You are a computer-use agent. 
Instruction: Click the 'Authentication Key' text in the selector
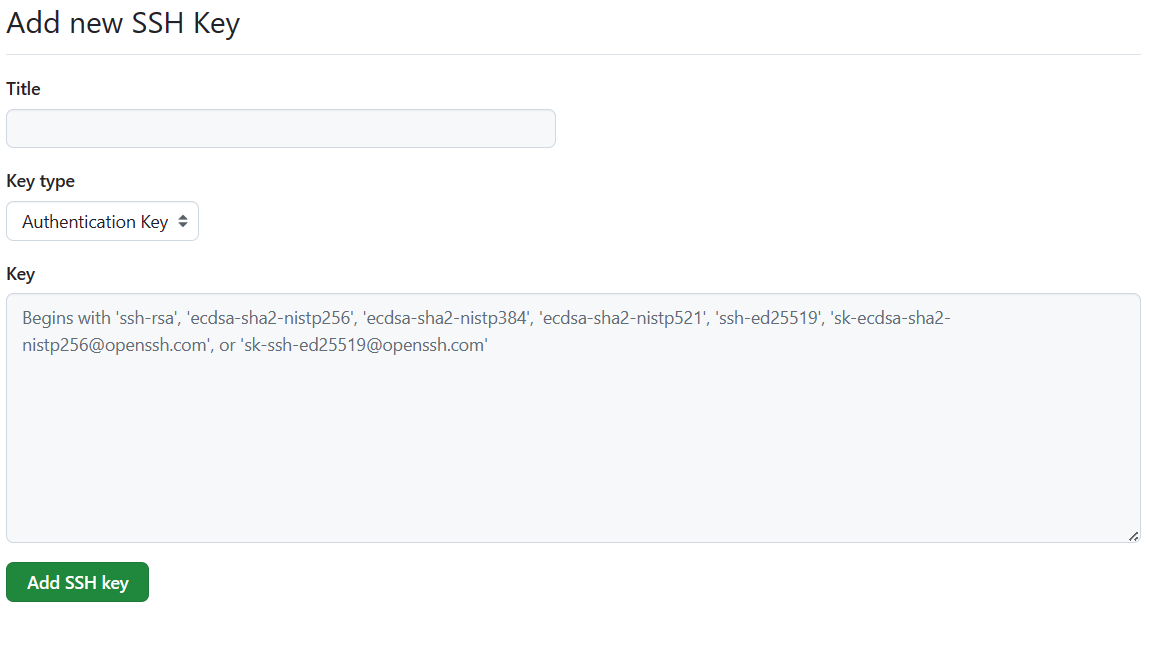tap(94, 222)
